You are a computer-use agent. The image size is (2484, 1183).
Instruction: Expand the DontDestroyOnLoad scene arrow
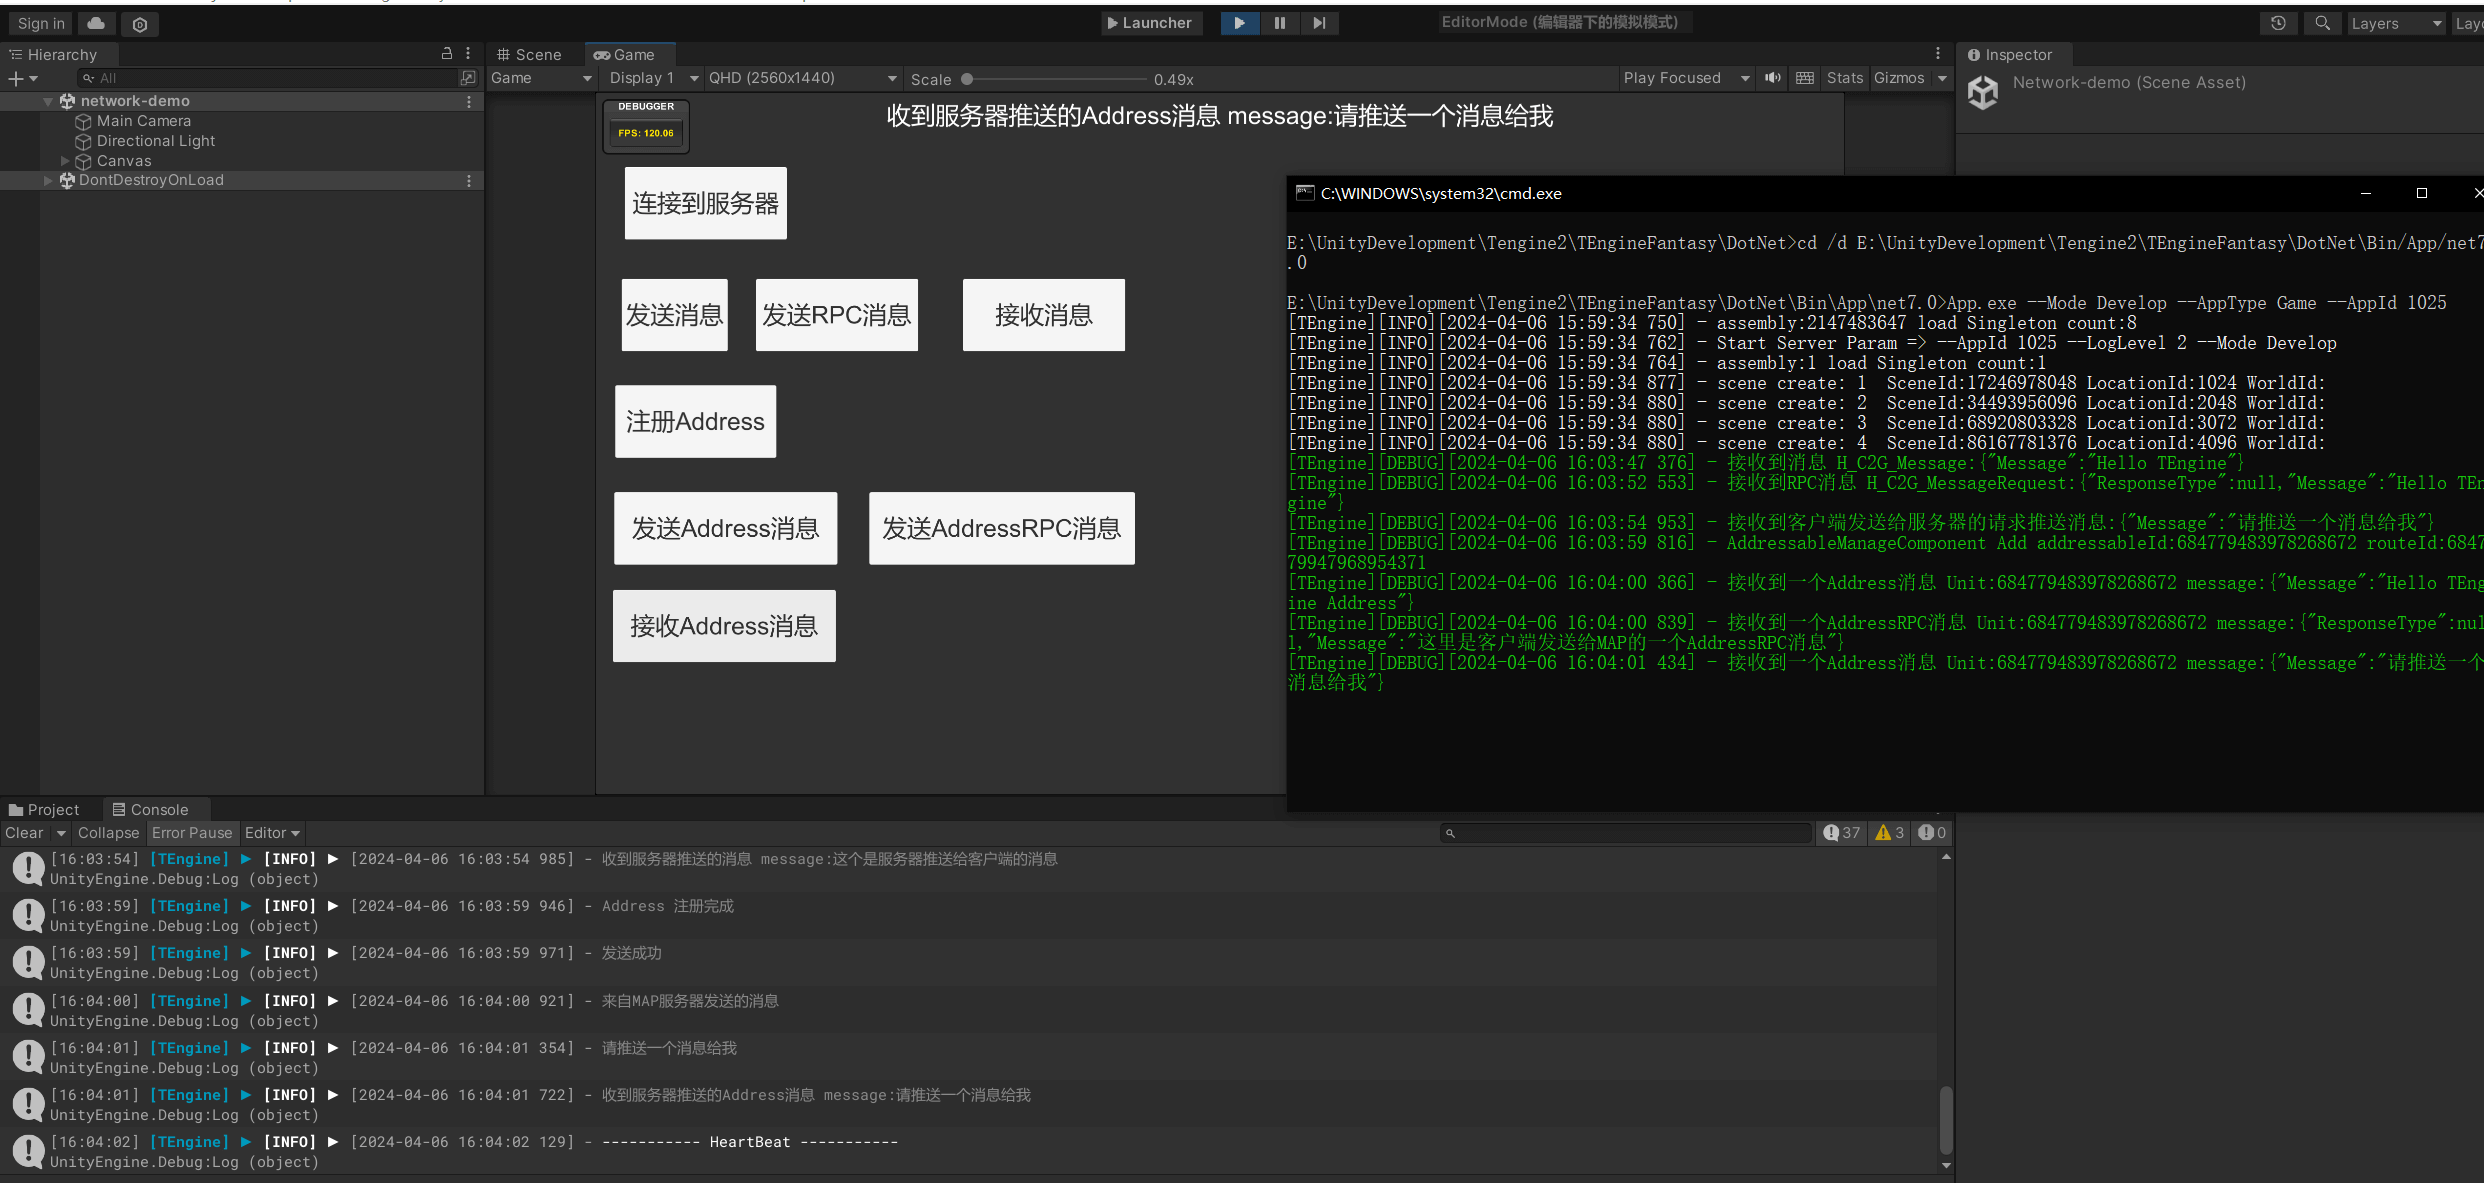(x=48, y=180)
